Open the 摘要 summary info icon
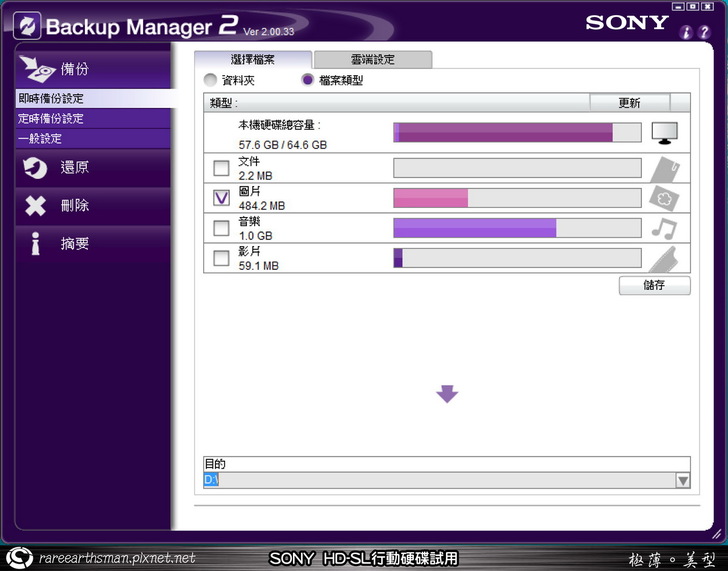Viewport: 728px width, 571px height. coord(35,244)
